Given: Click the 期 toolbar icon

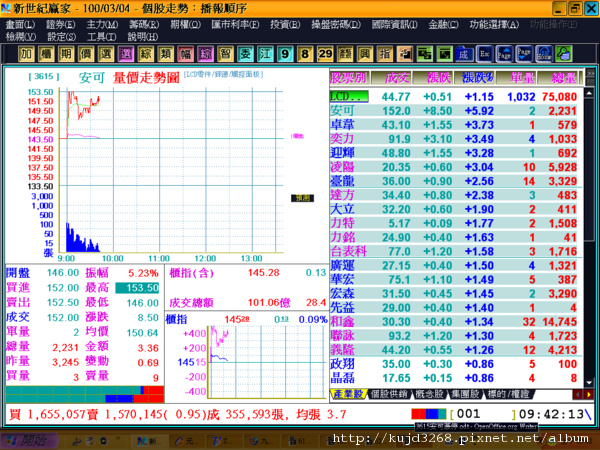Looking at the screenshot, I should coord(66,54).
